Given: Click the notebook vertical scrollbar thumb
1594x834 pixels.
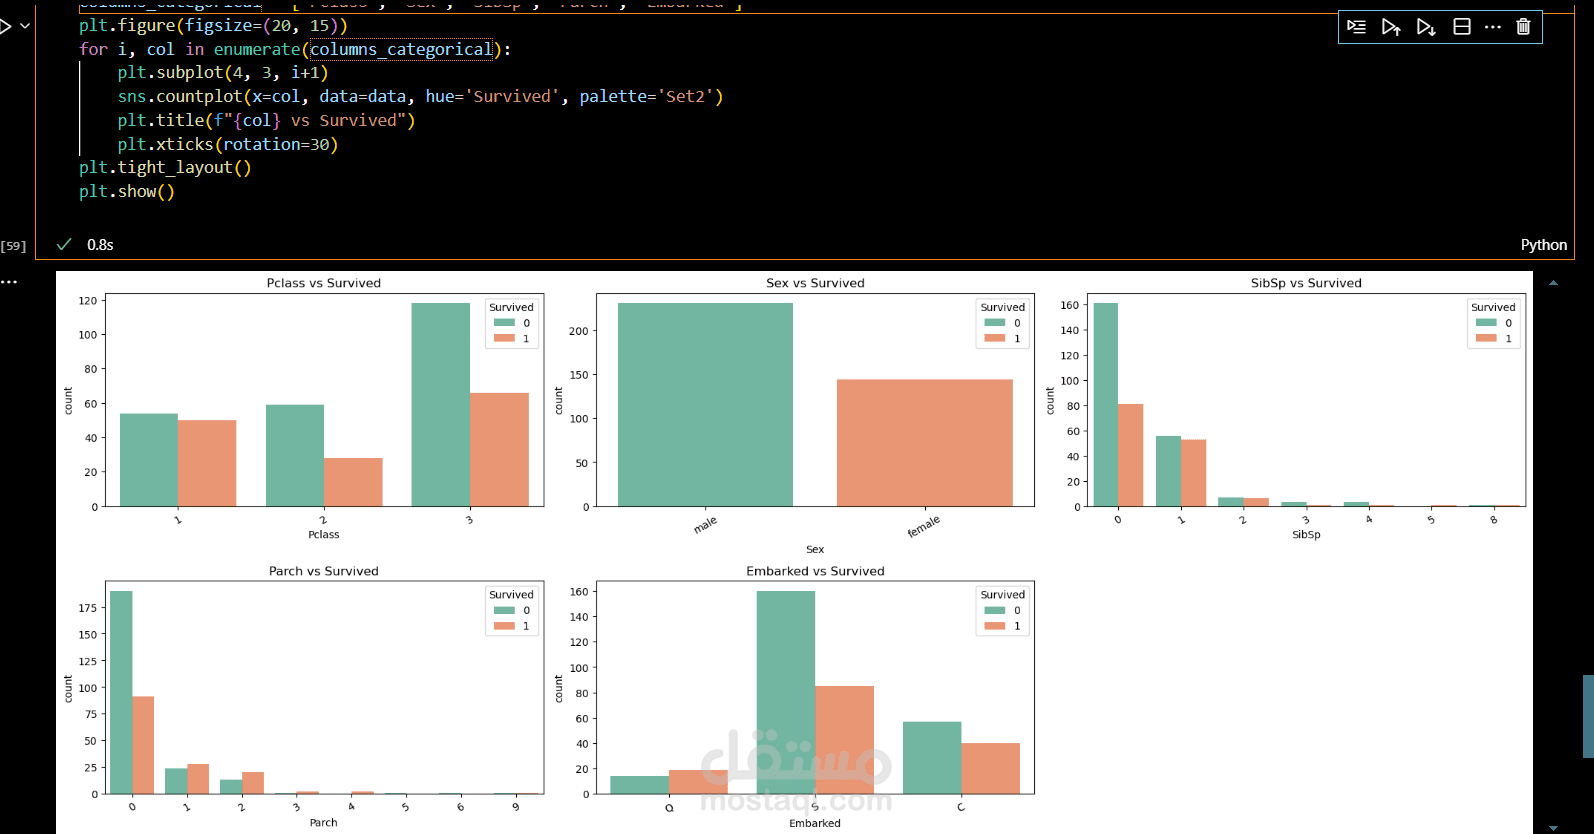Looking at the screenshot, I should tap(1587, 716).
